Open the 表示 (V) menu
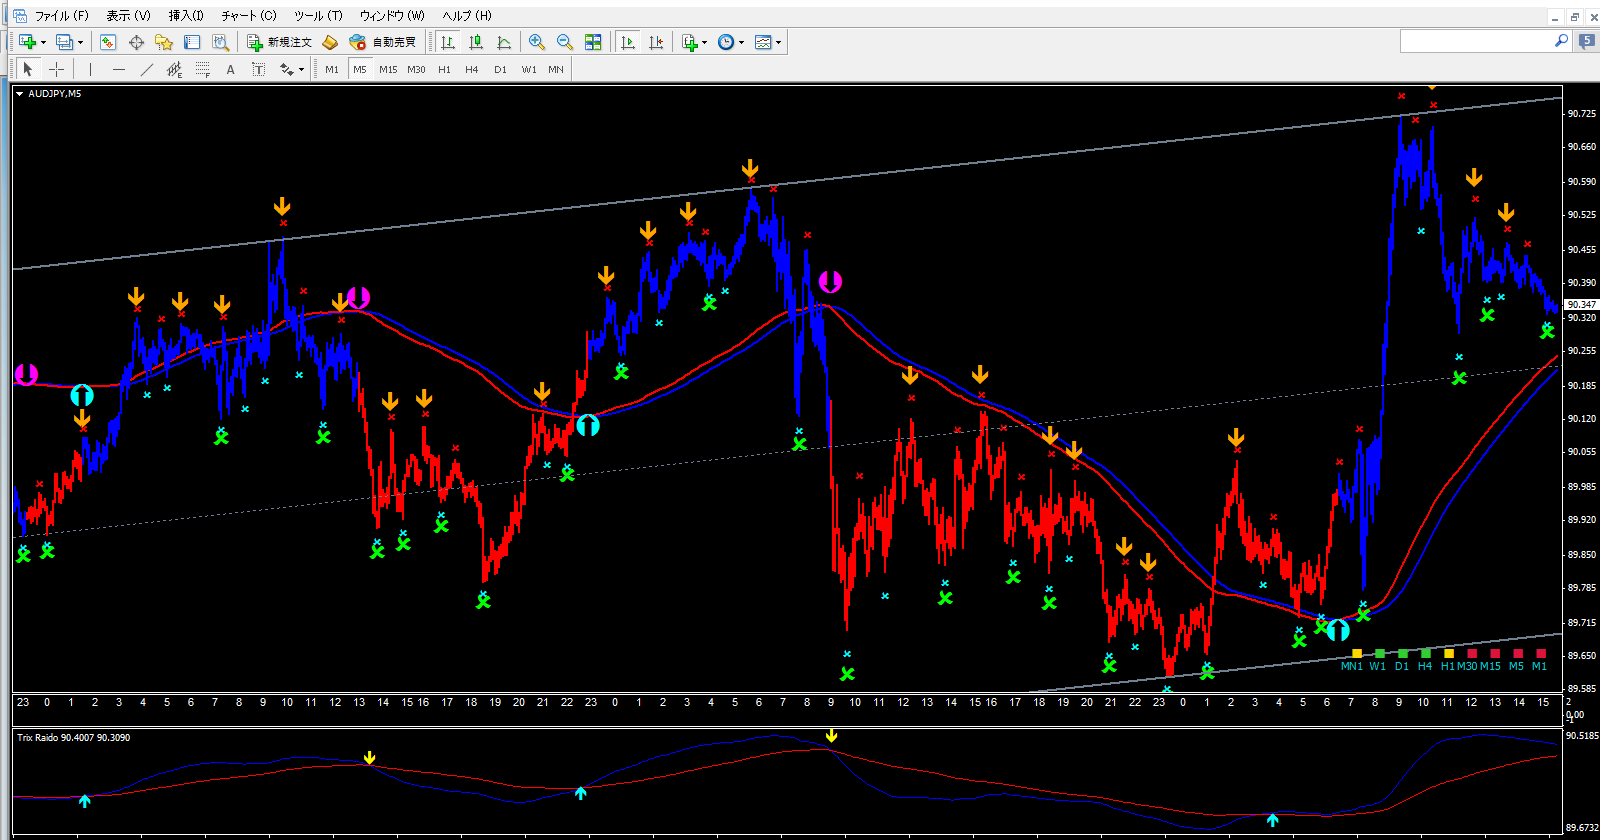The width and height of the screenshot is (1600, 840). 128,15
